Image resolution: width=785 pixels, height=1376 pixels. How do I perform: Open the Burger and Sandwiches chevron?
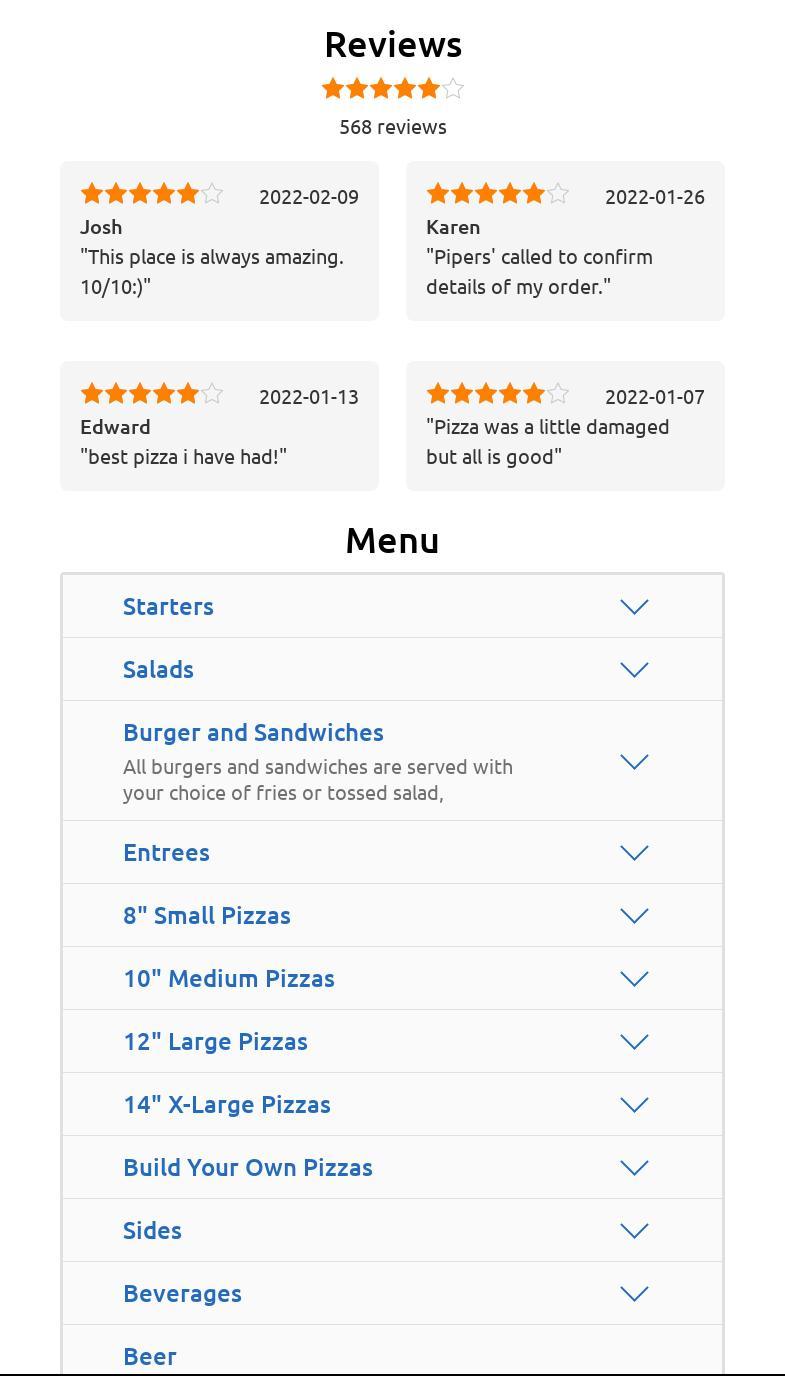click(634, 762)
